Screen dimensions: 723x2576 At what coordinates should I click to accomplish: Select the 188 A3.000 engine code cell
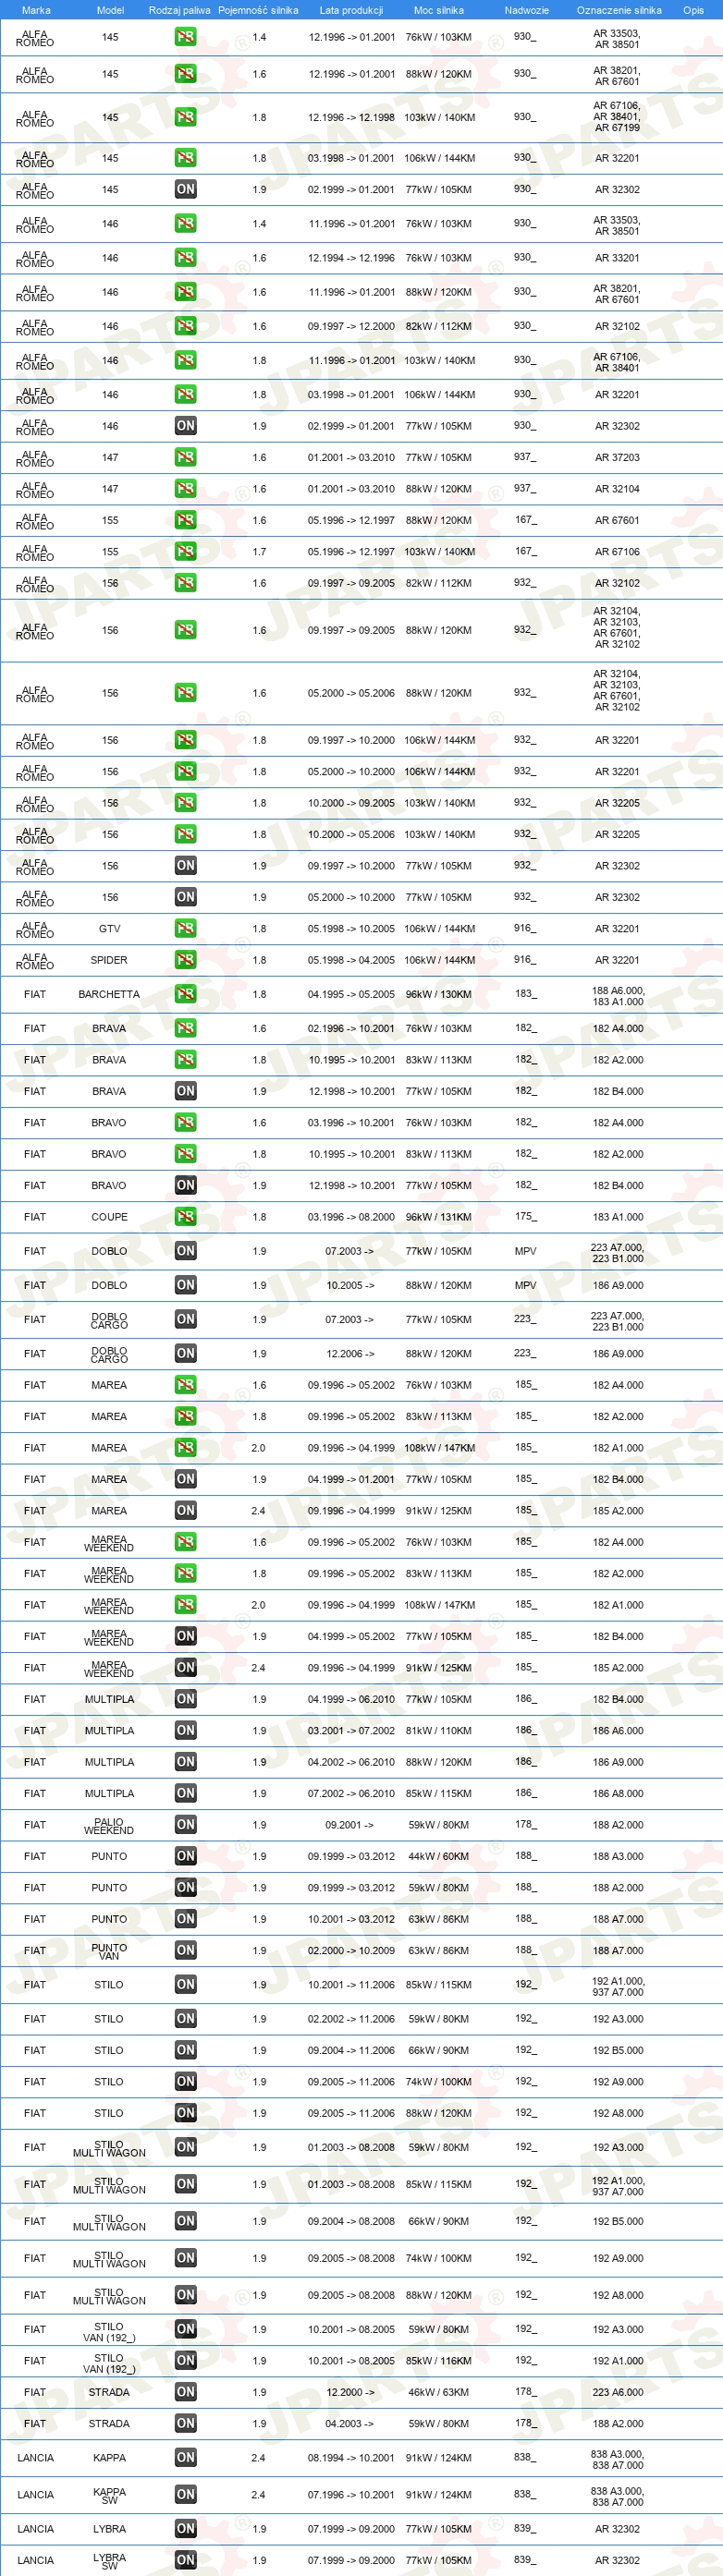pos(618,1856)
